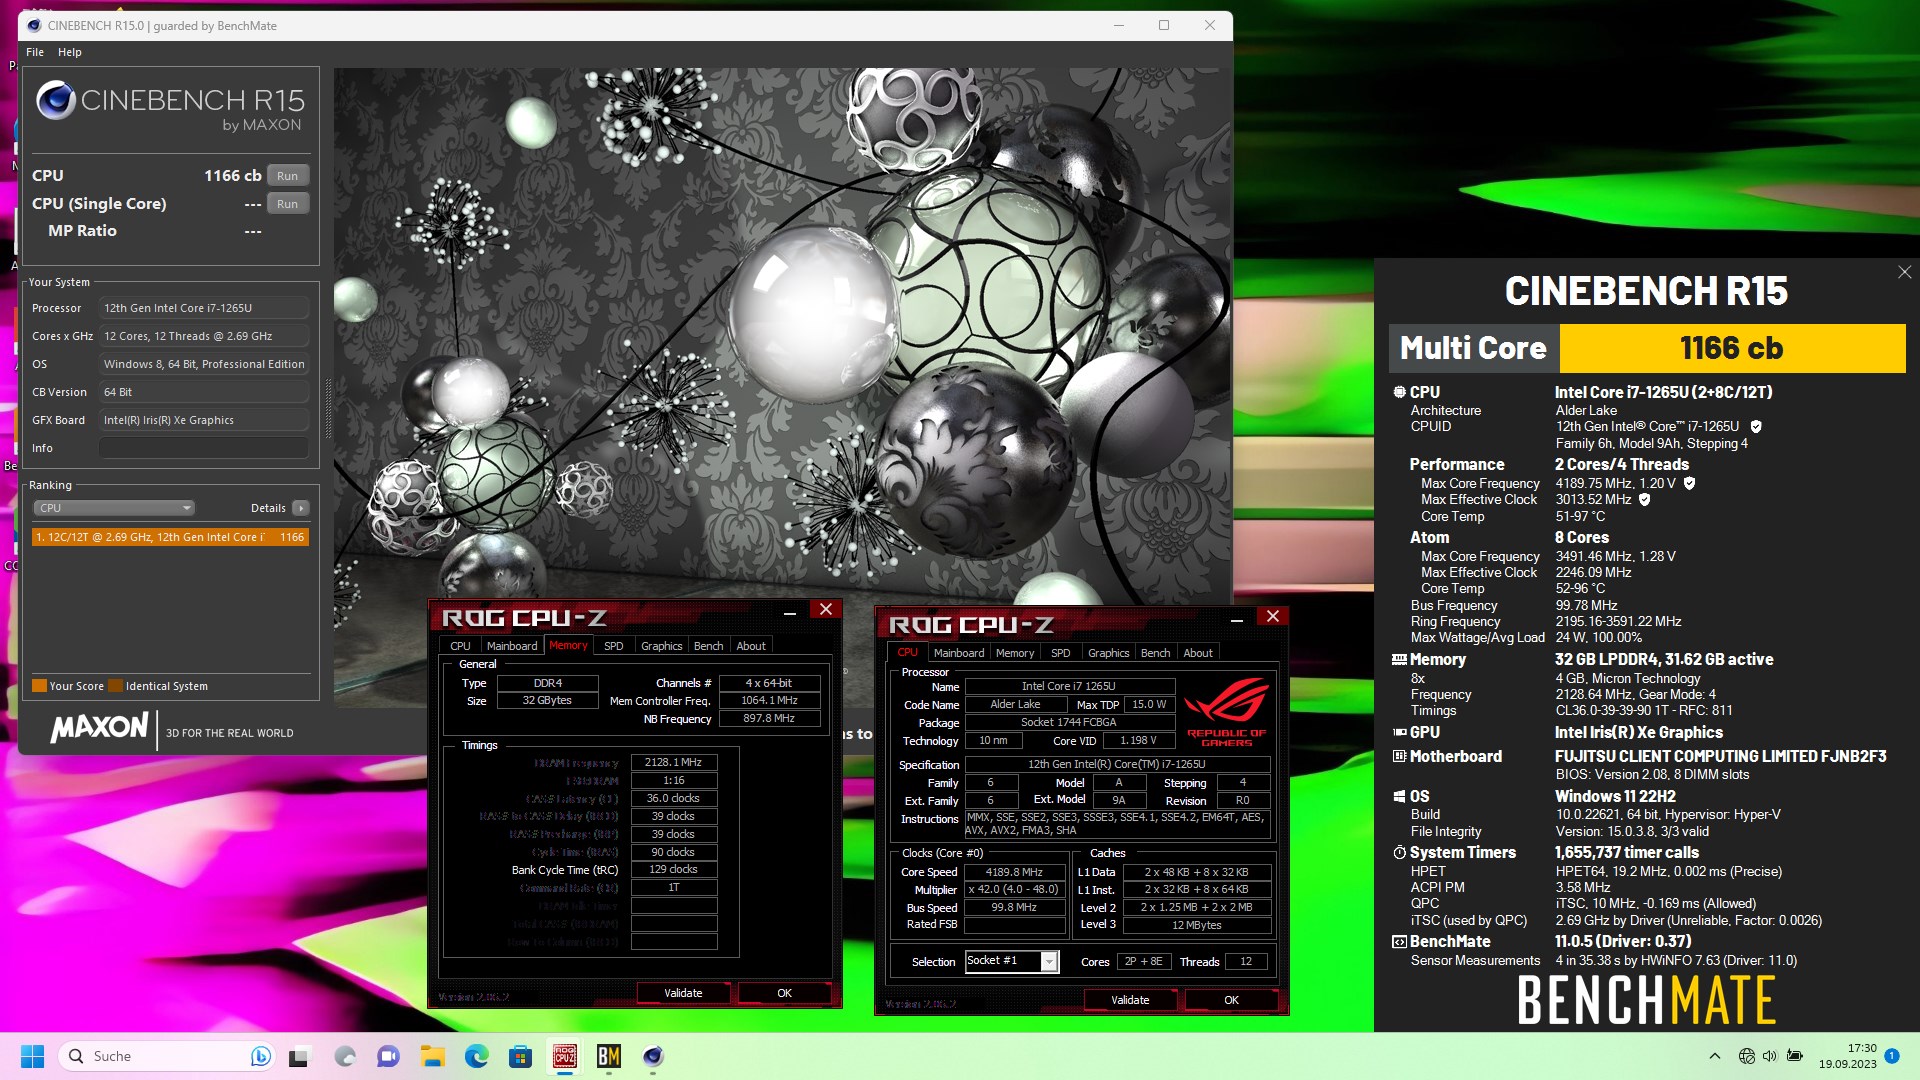Click the Info input field in Your System
Viewport: 1920px width, 1080px height.
[x=203, y=448]
